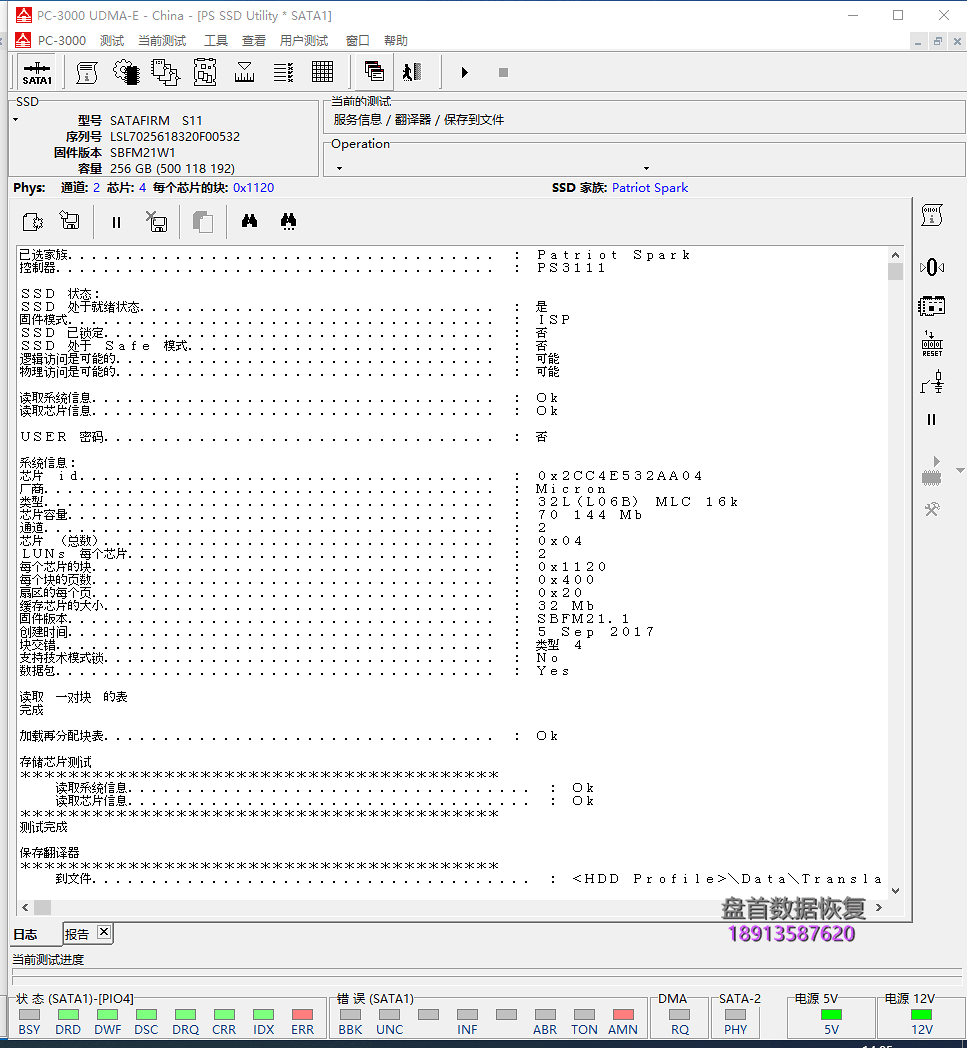Click the BSY status indicator
The width and height of the screenshot is (967, 1048).
29,1015
